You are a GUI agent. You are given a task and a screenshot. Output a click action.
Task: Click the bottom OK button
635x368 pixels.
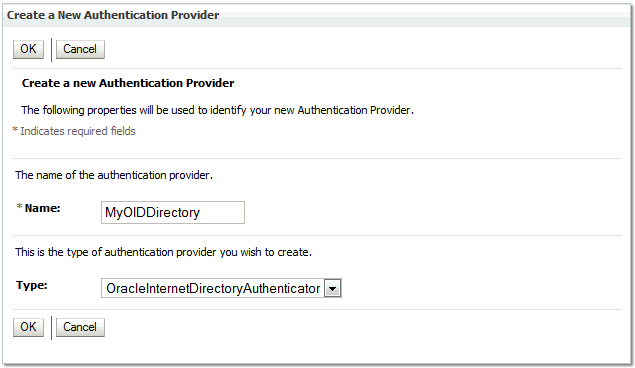(28, 327)
